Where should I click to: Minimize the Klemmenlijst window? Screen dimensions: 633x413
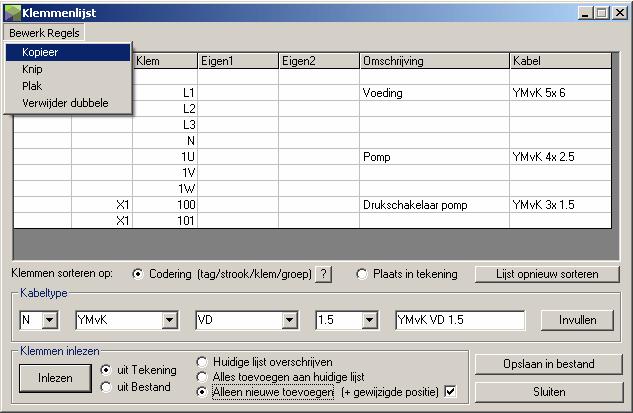coord(585,13)
